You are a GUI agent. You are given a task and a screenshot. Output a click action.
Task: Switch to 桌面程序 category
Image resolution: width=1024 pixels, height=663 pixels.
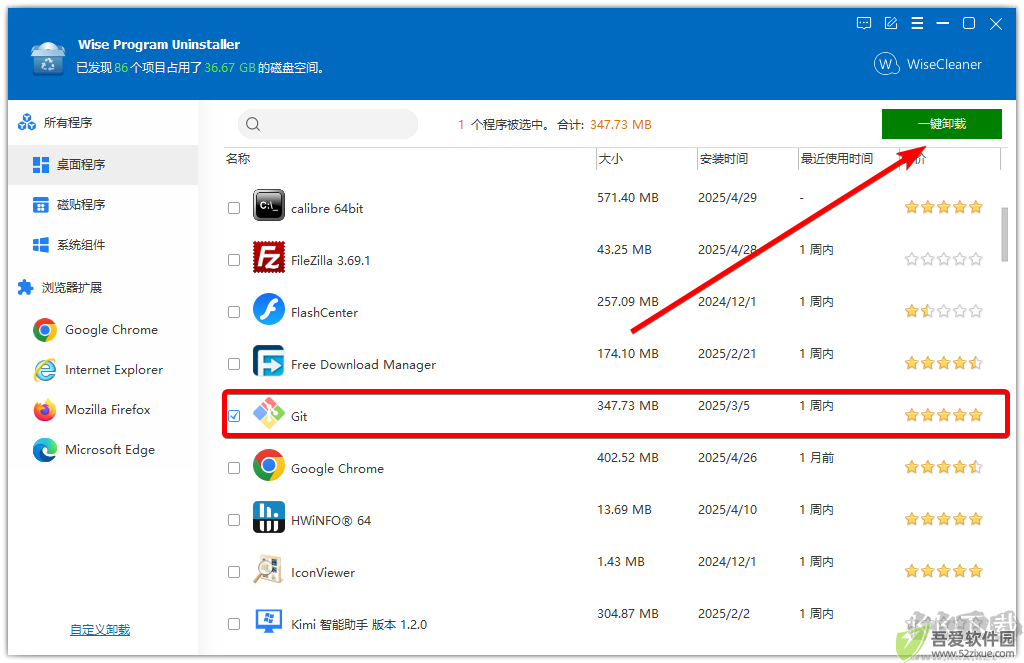coord(103,165)
